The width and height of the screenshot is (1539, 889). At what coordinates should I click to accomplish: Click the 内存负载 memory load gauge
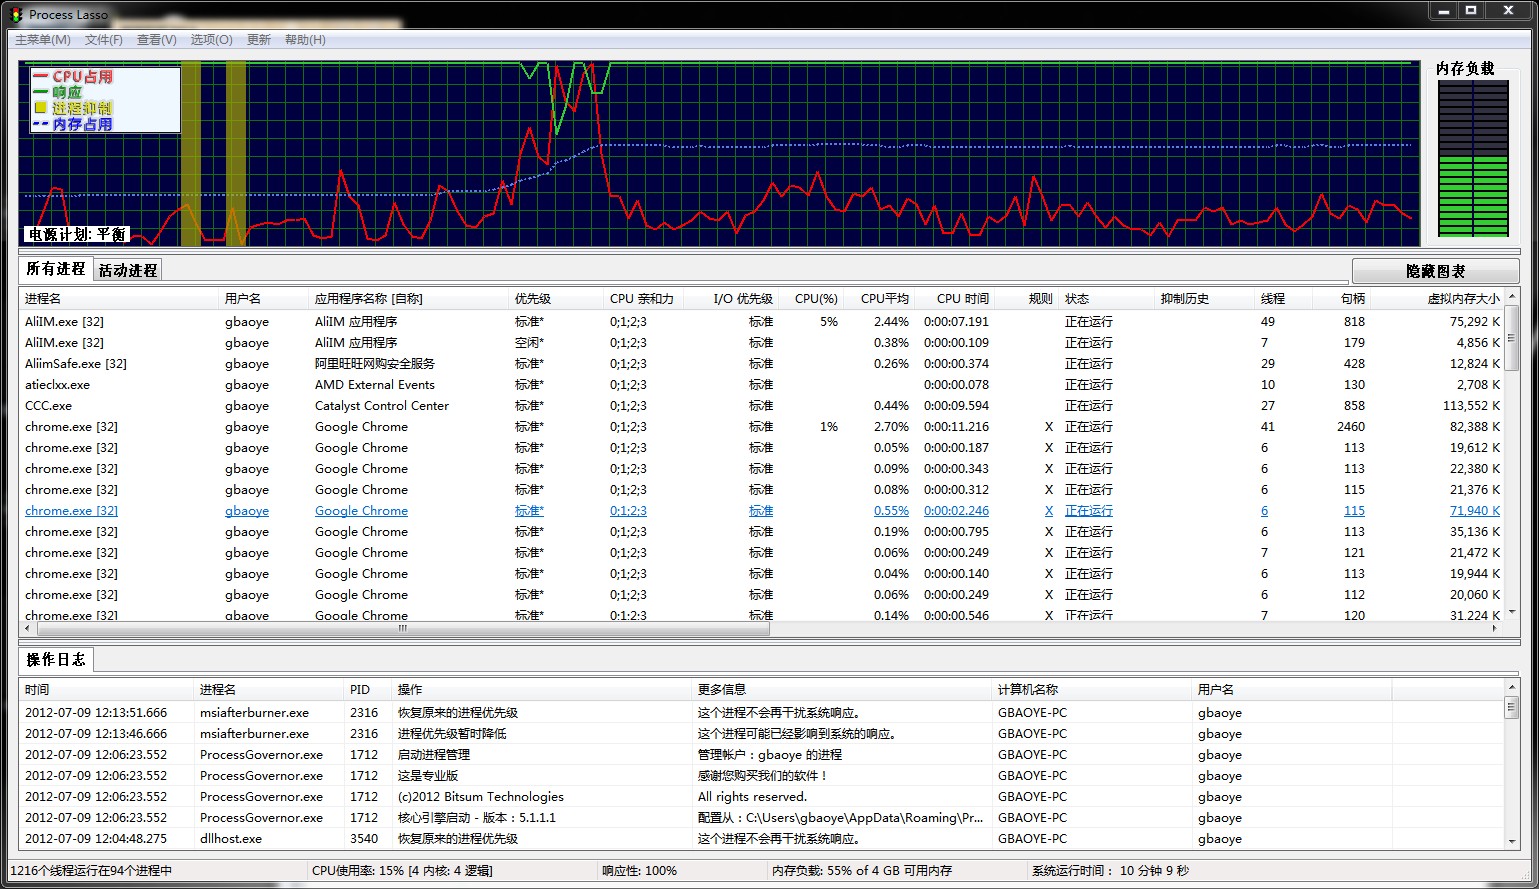tap(1472, 159)
